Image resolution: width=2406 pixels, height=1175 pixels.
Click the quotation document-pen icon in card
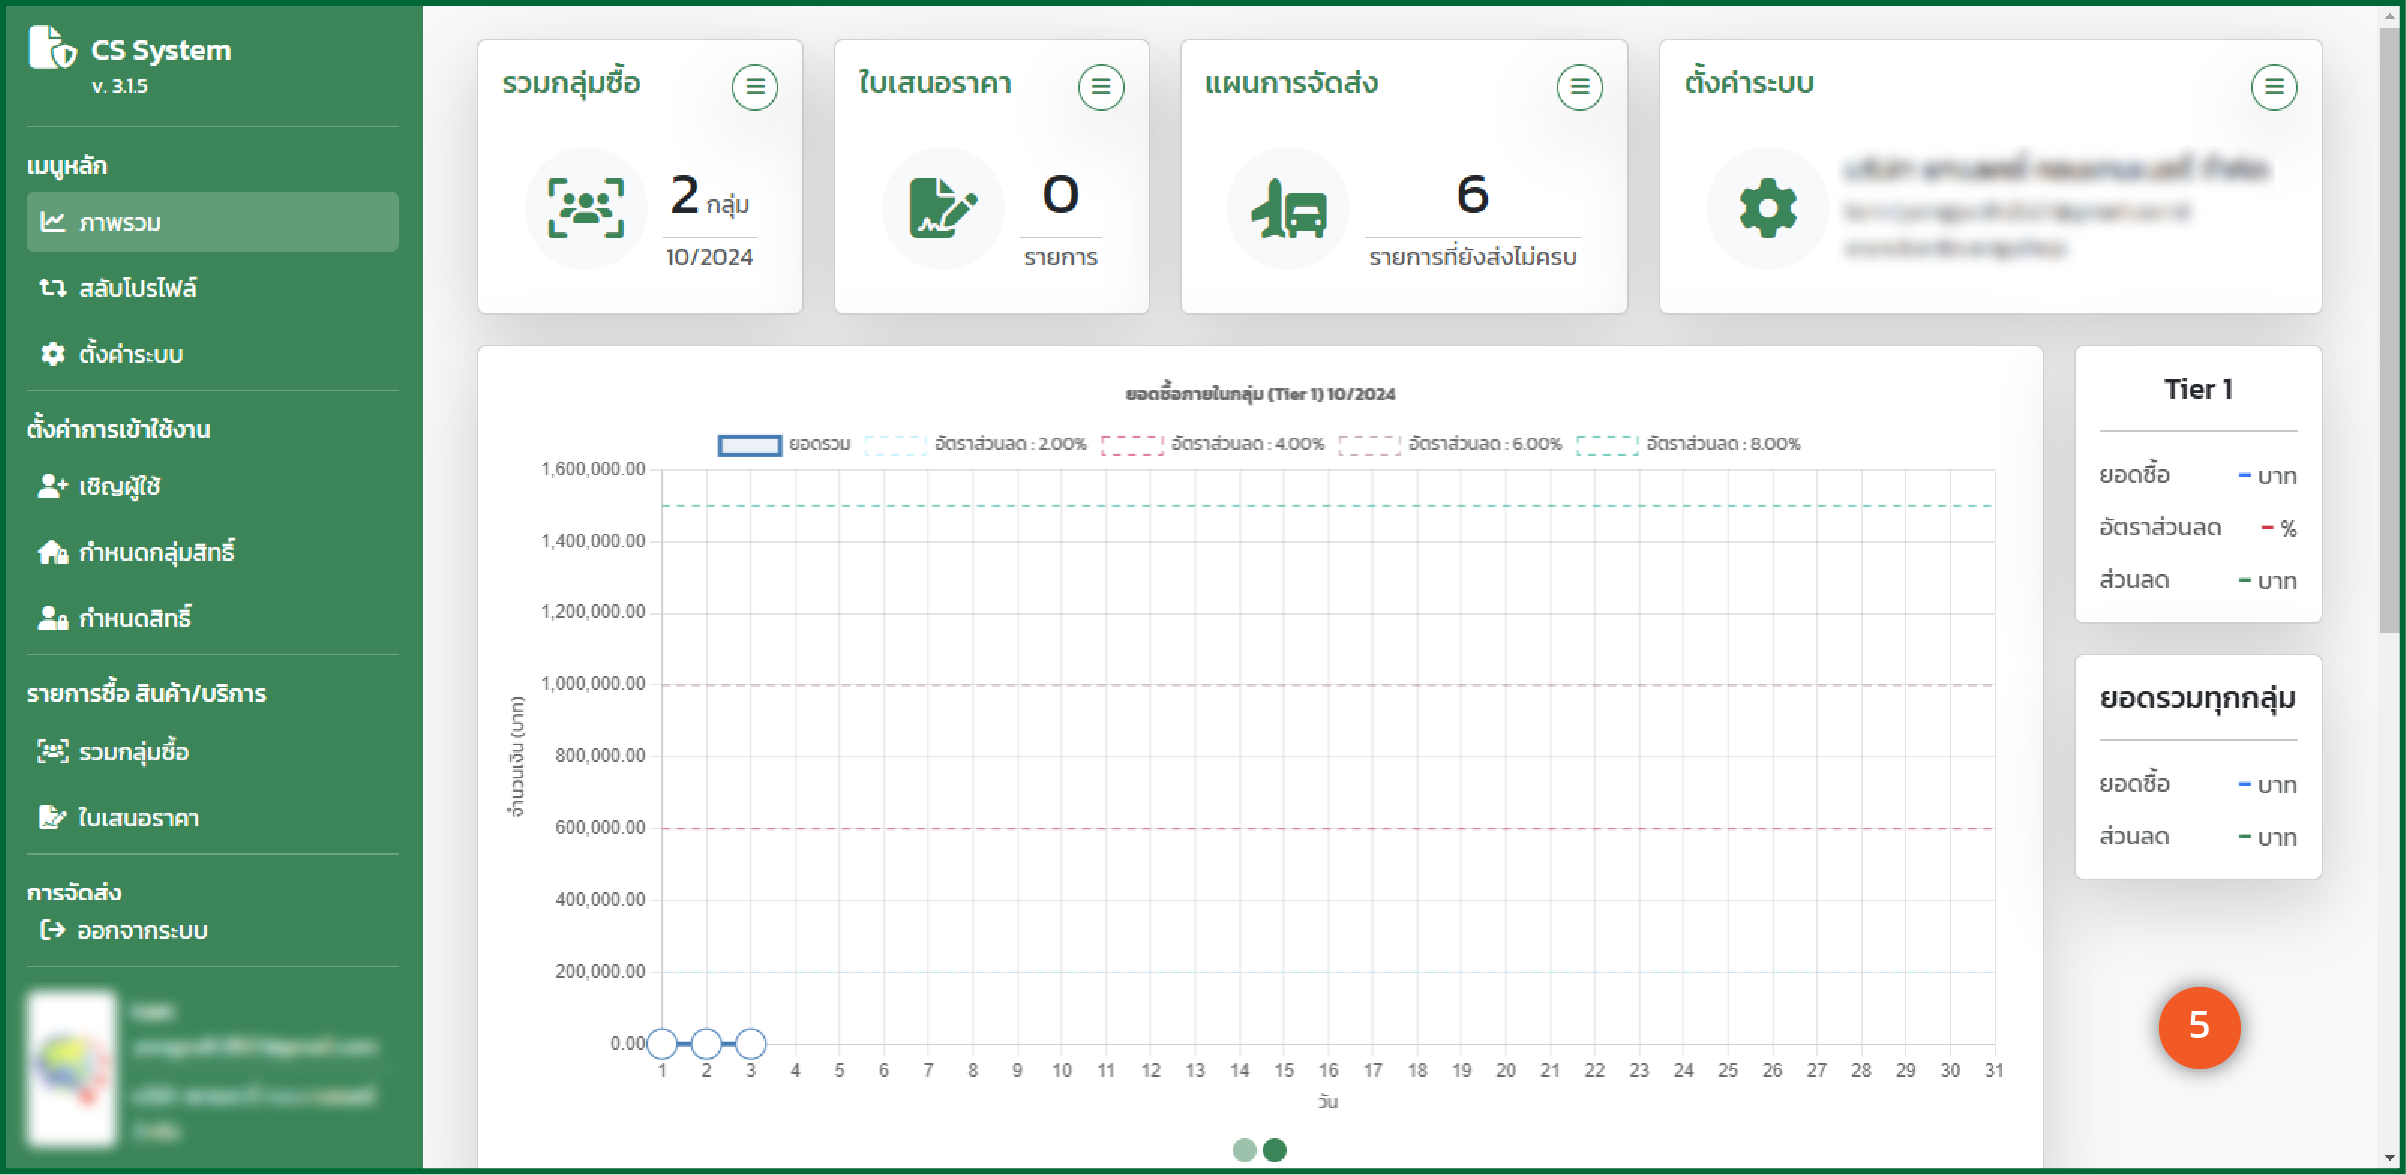coord(942,208)
